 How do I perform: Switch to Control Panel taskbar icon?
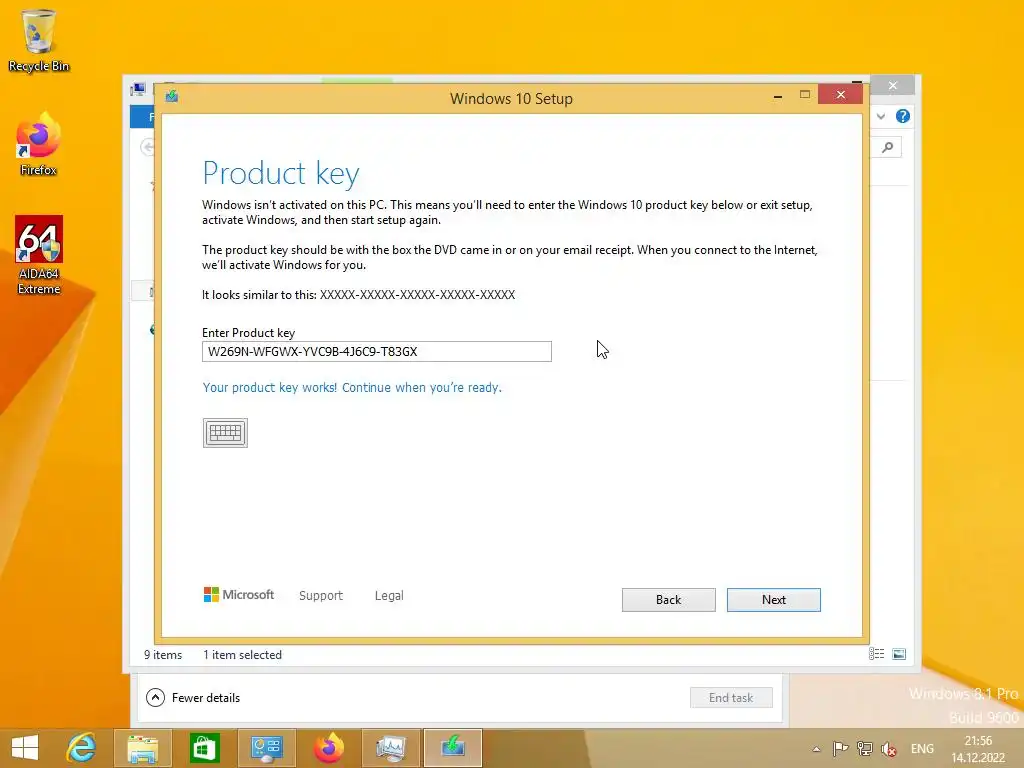click(x=266, y=748)
